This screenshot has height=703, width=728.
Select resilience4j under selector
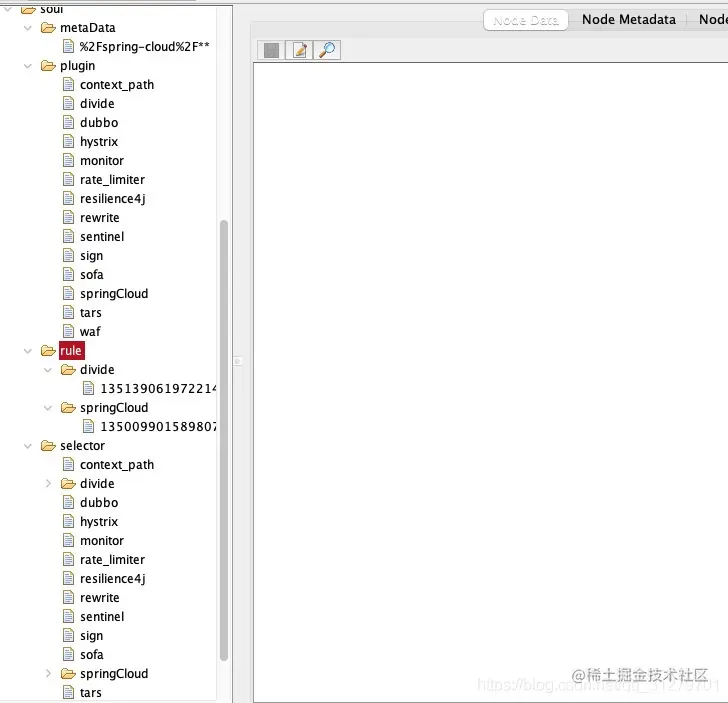(x=113, y=579)
